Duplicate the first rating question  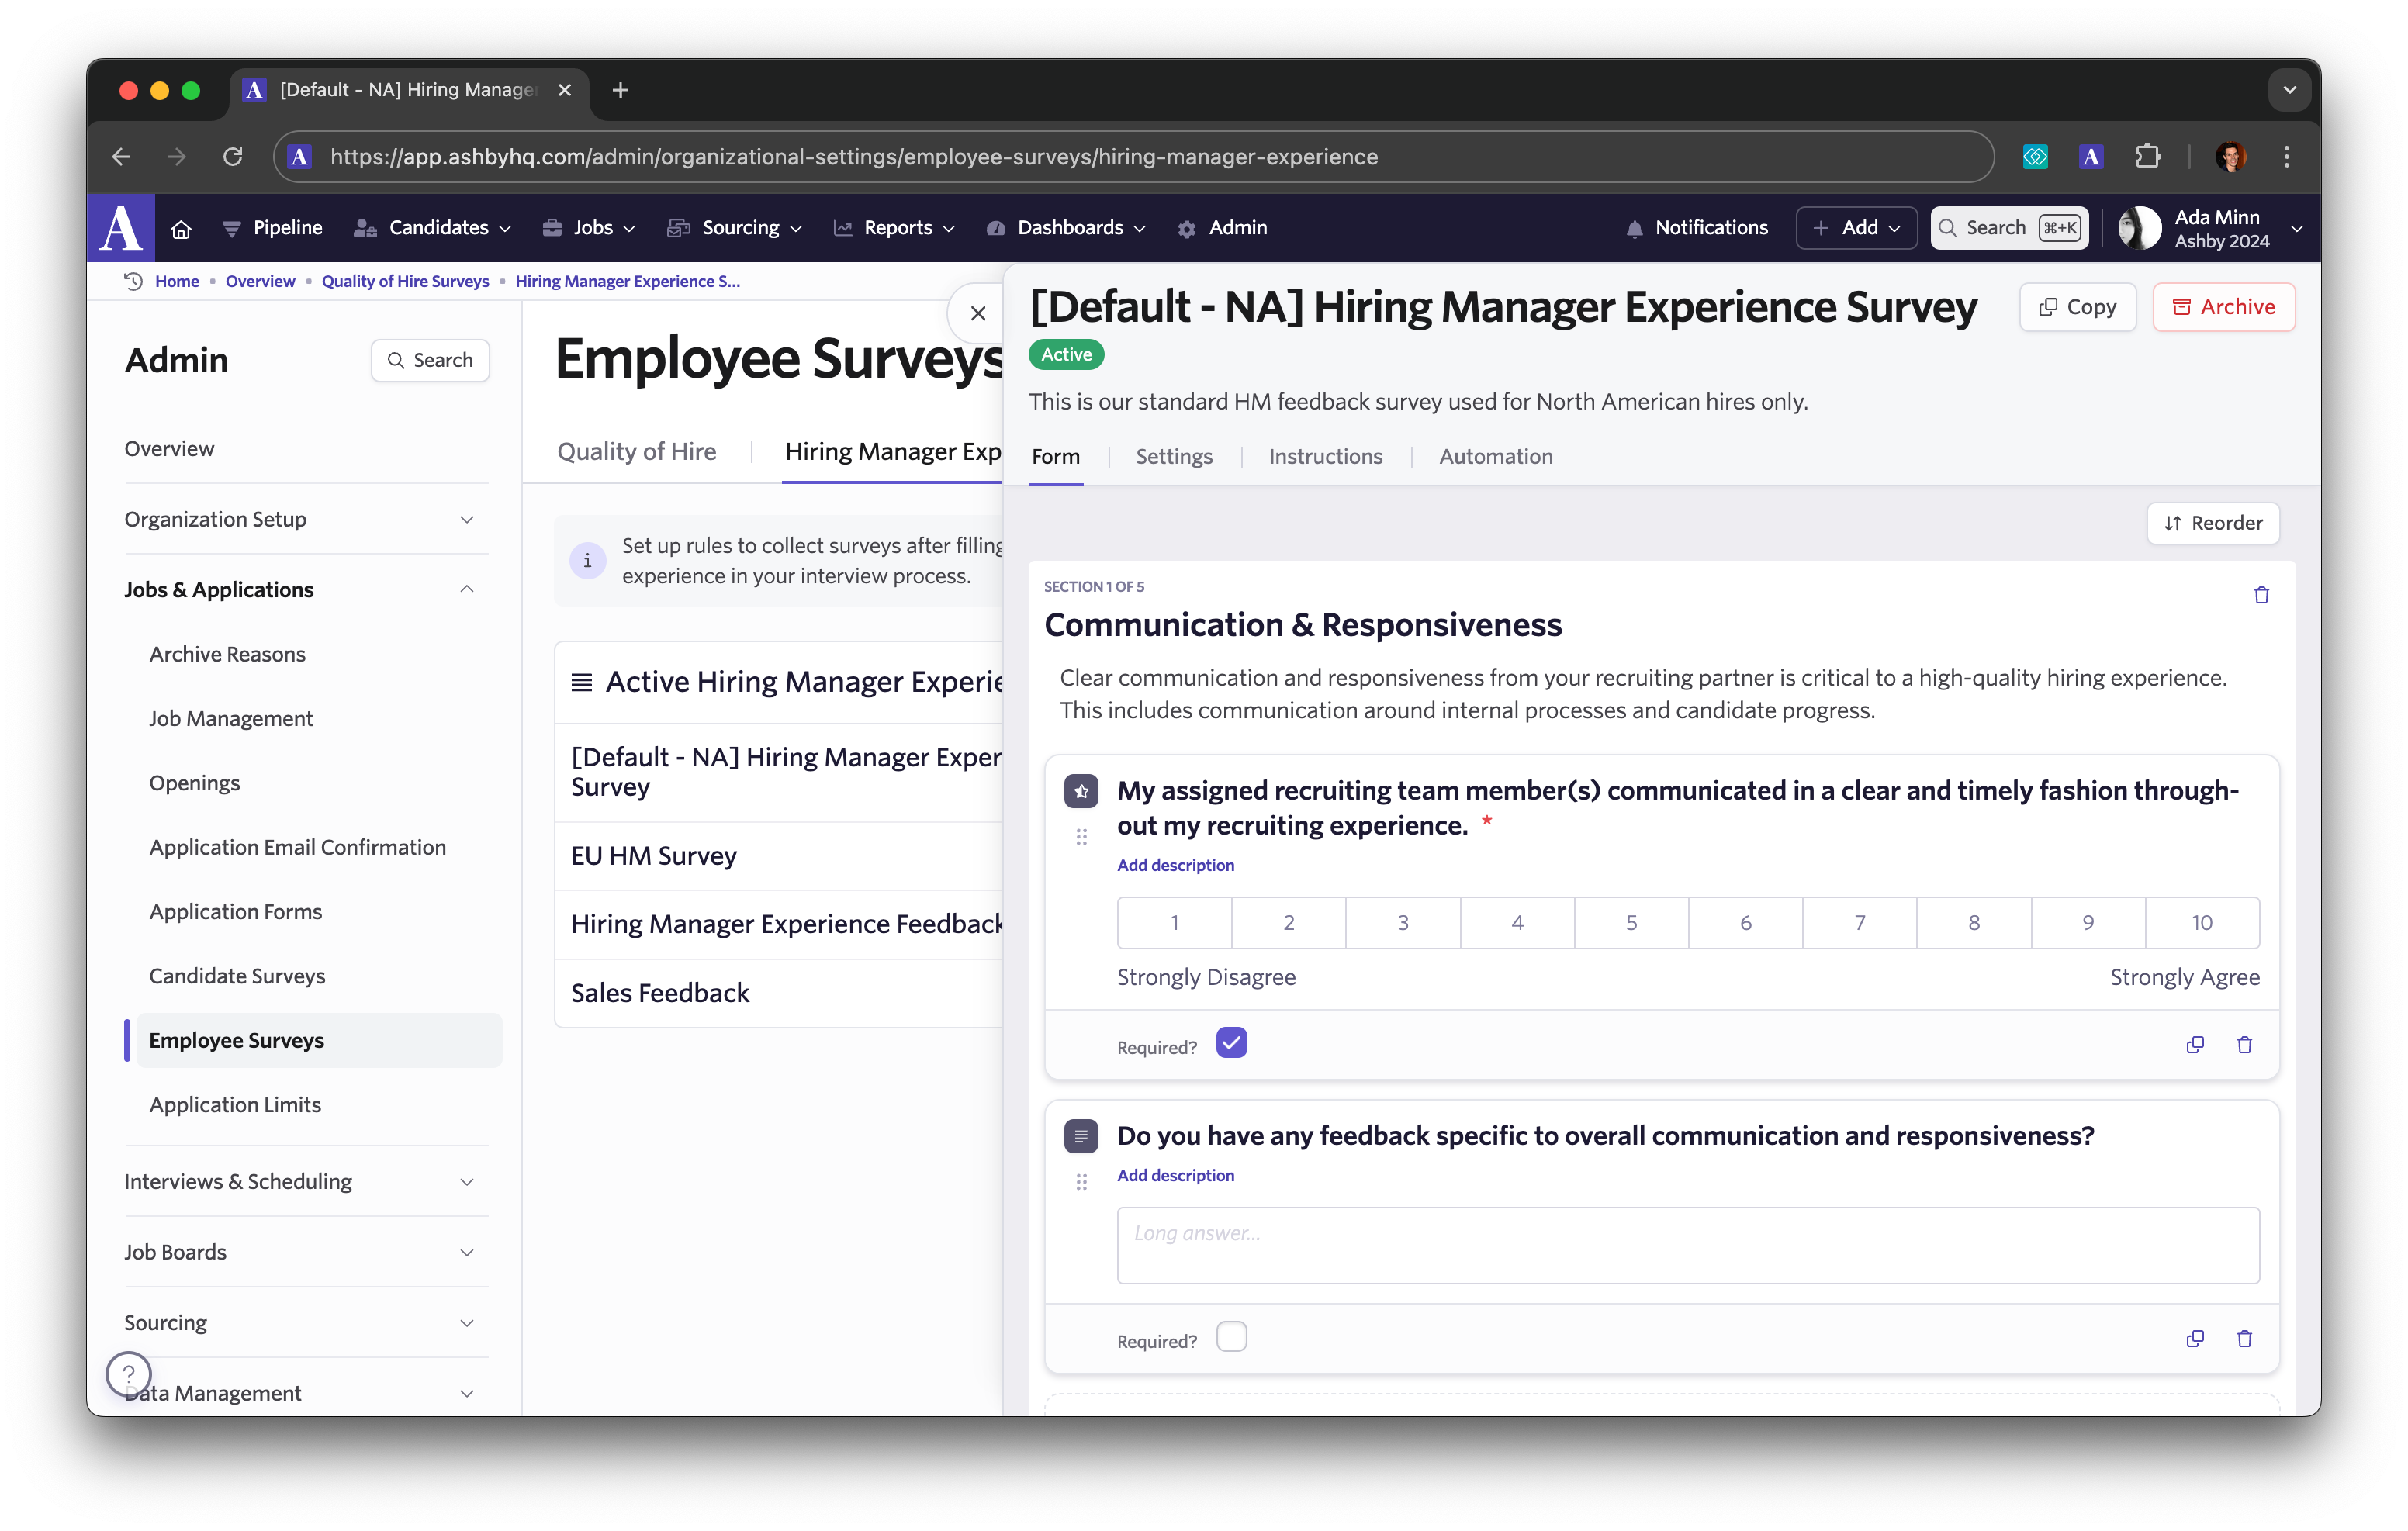click(2194, 1044)
